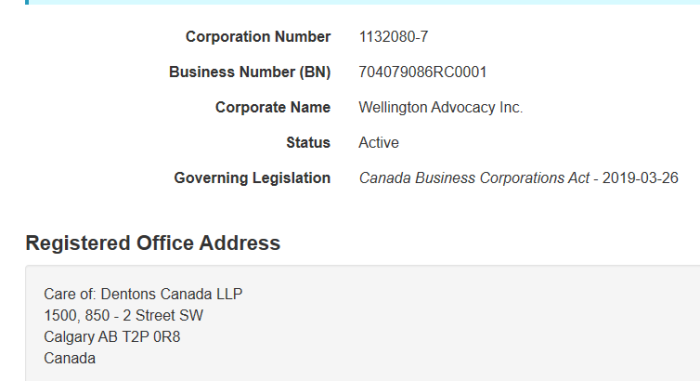This screenshot has height=381, width=700.
Task: Click the Business Number (BN) label
Action: click(x=250, y=72)
